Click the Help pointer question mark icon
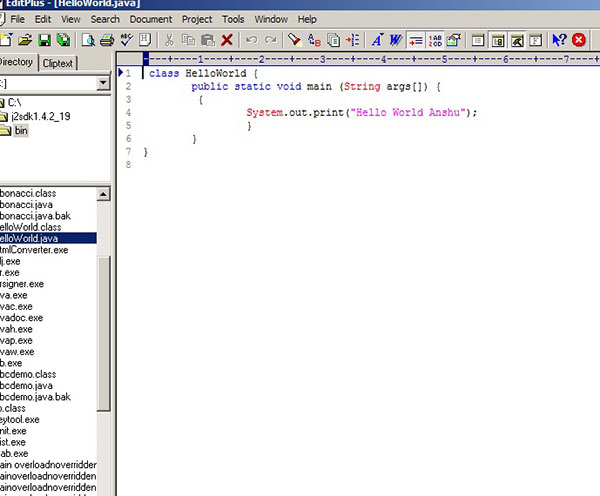Viewport: 600px width, 496px height. click(x=559, y=40)
